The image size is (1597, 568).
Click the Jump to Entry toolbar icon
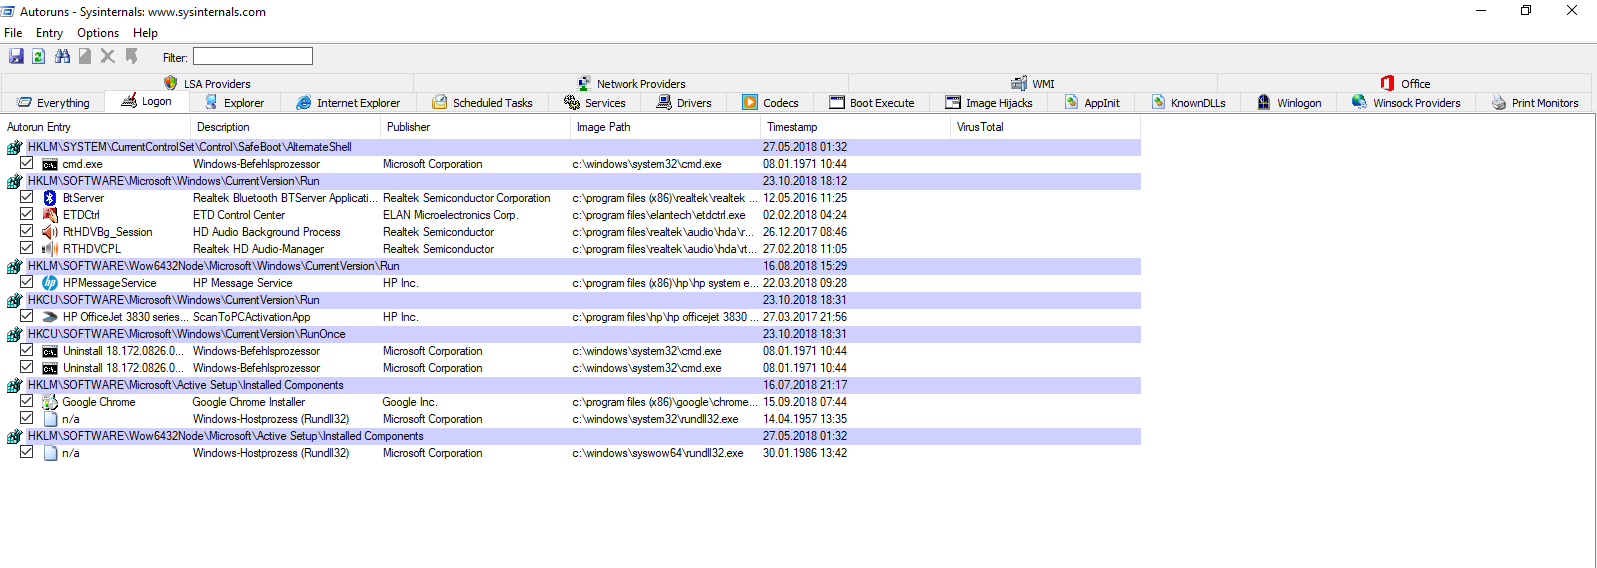pos(131,57)
